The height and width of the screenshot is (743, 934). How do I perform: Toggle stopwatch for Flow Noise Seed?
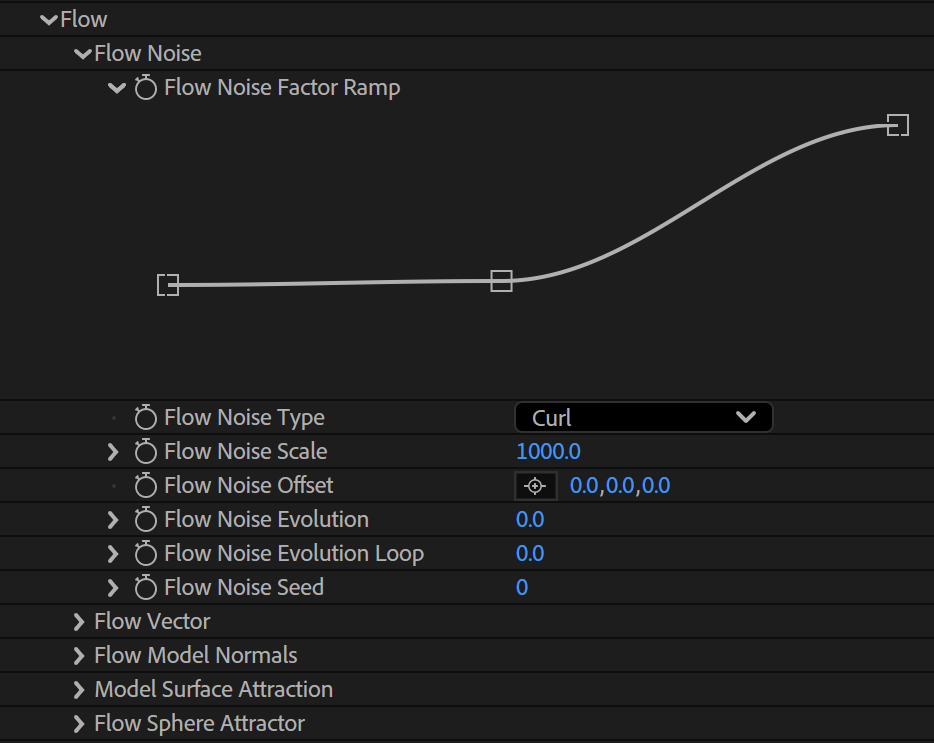pos(145,587)
